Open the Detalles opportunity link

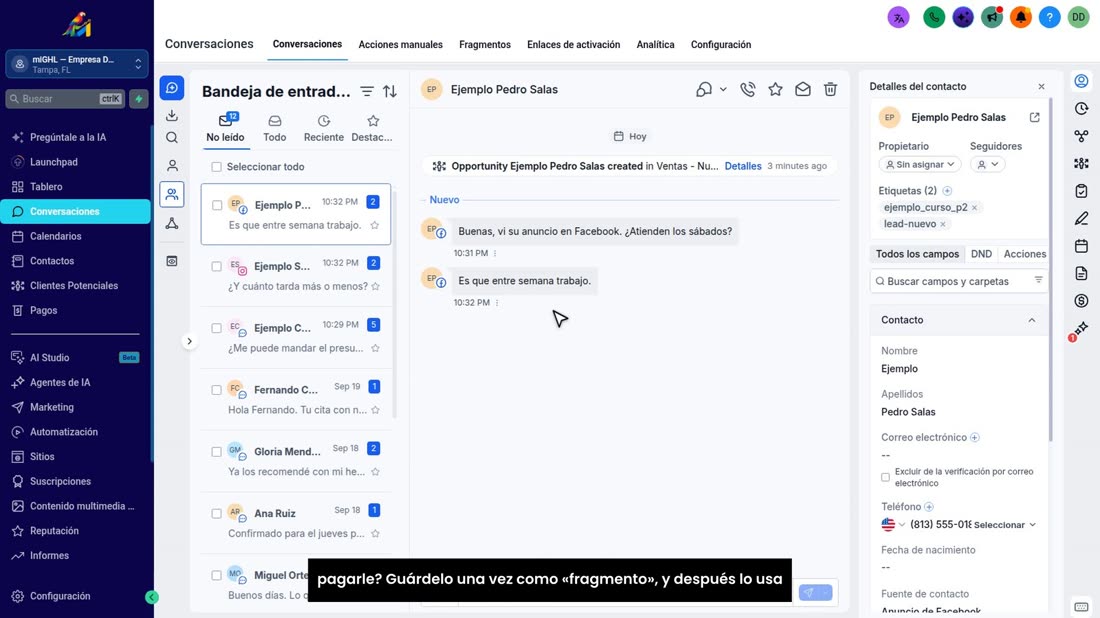(x=743, y=166)
